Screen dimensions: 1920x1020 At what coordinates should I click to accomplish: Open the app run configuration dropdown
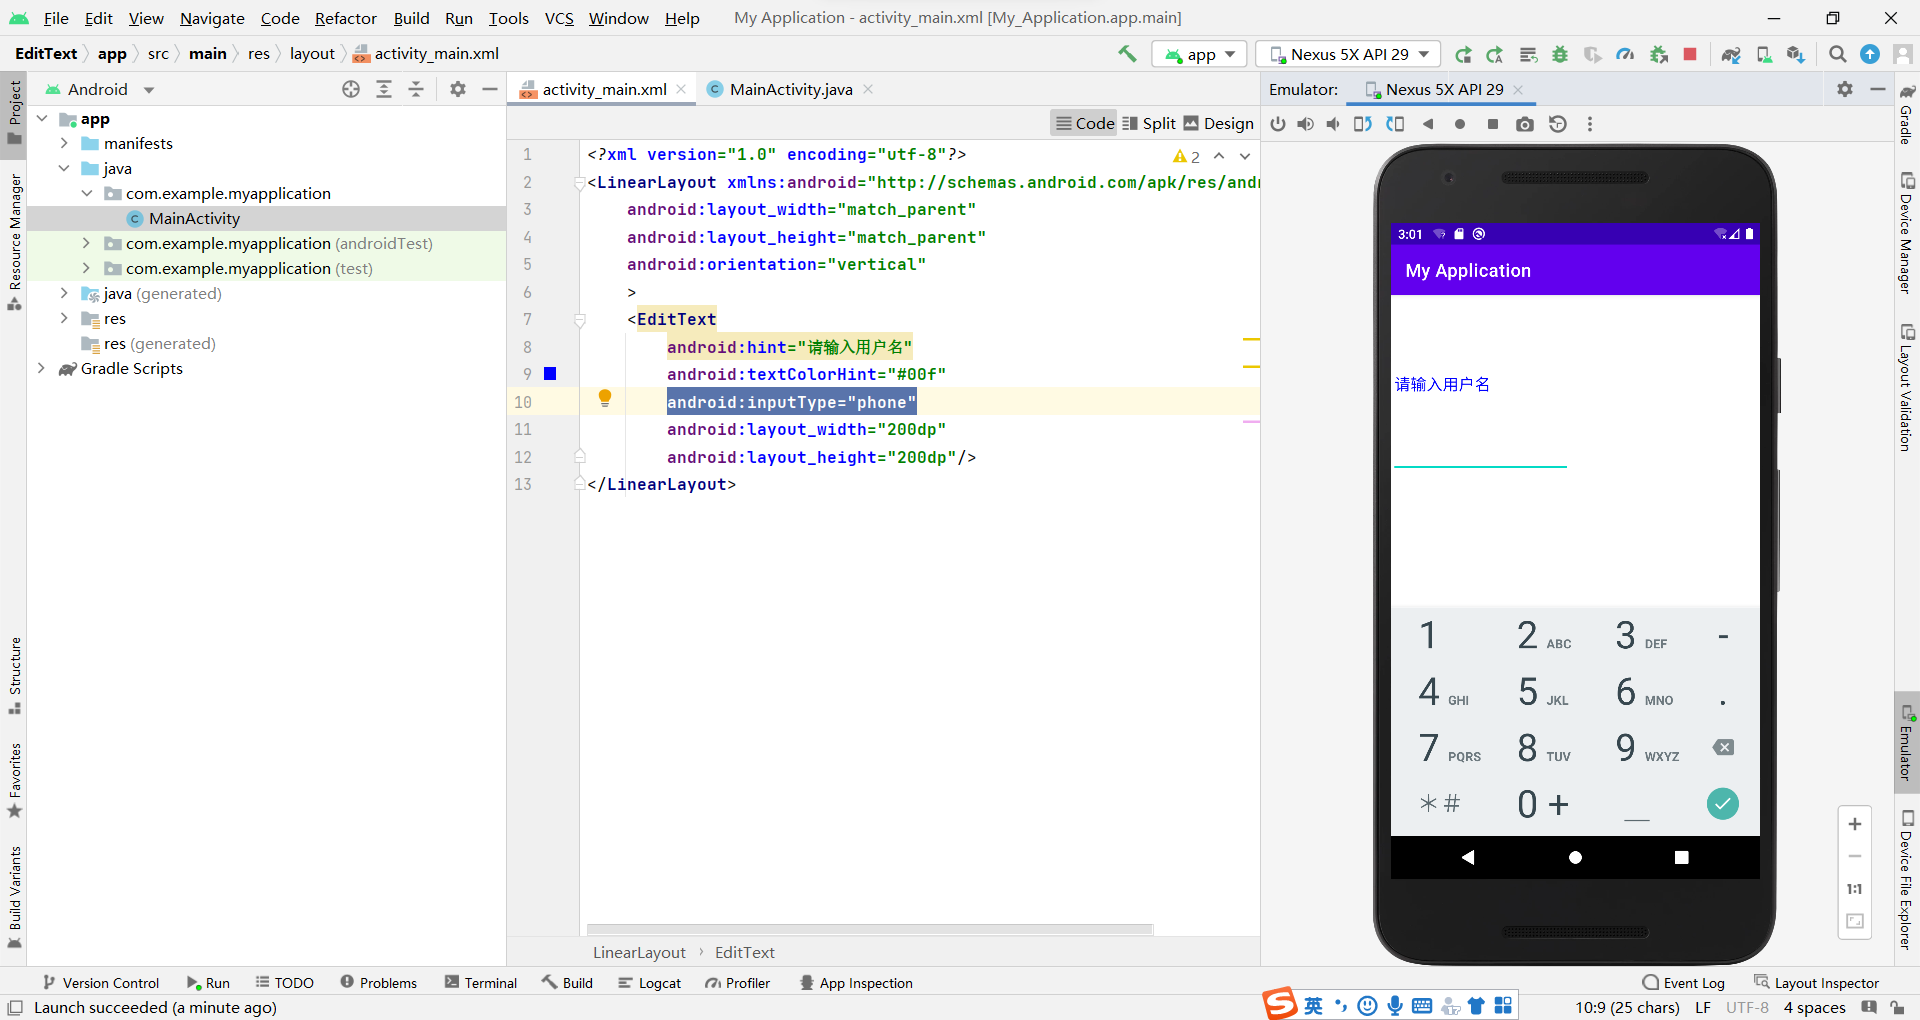(1198, 54)
